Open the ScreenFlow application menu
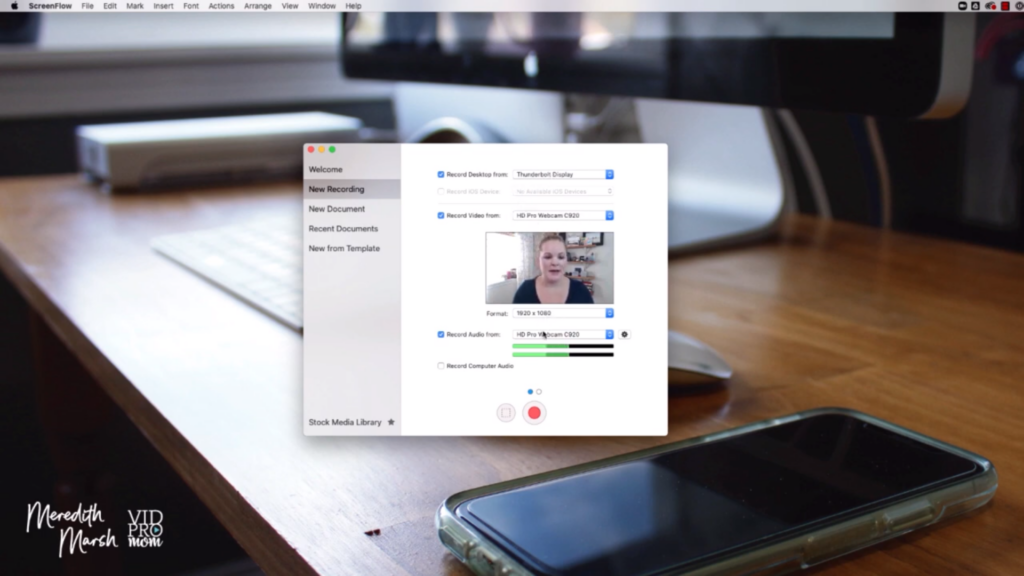This screenshot has height=576, width=1024. pos(50,6)
